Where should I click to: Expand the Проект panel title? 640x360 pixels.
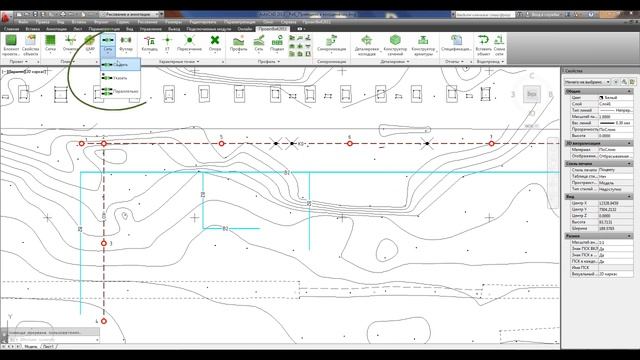point(19,62)
